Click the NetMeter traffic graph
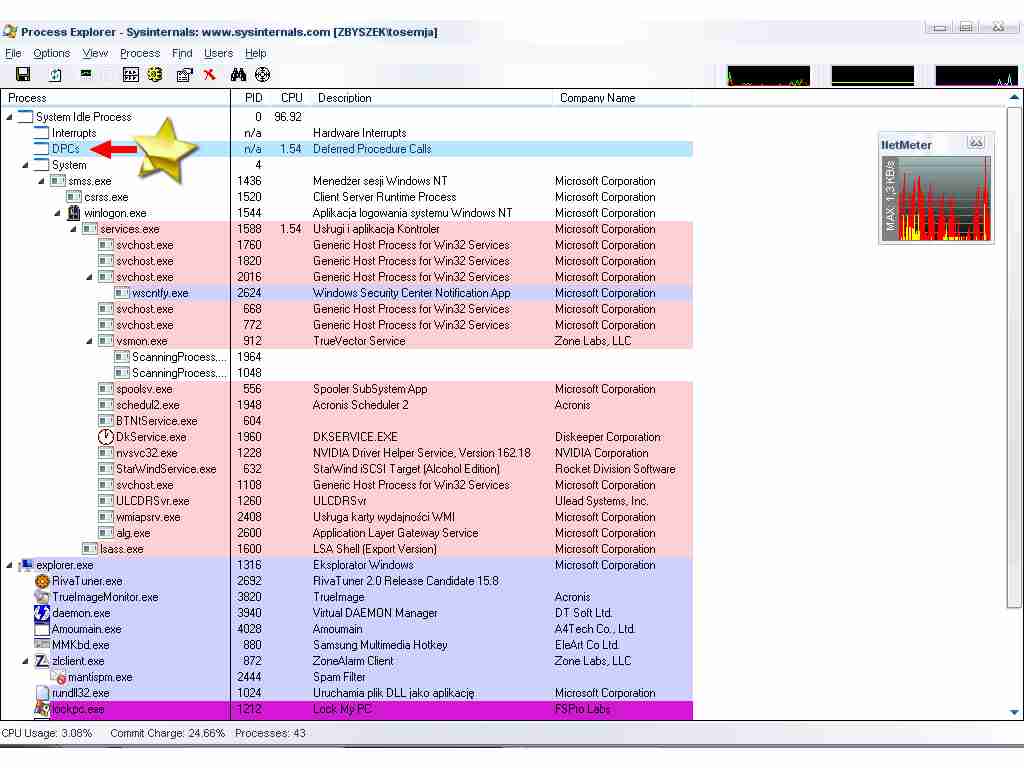This screenshot has width=1024, height=768. click(x=937, y=199)
